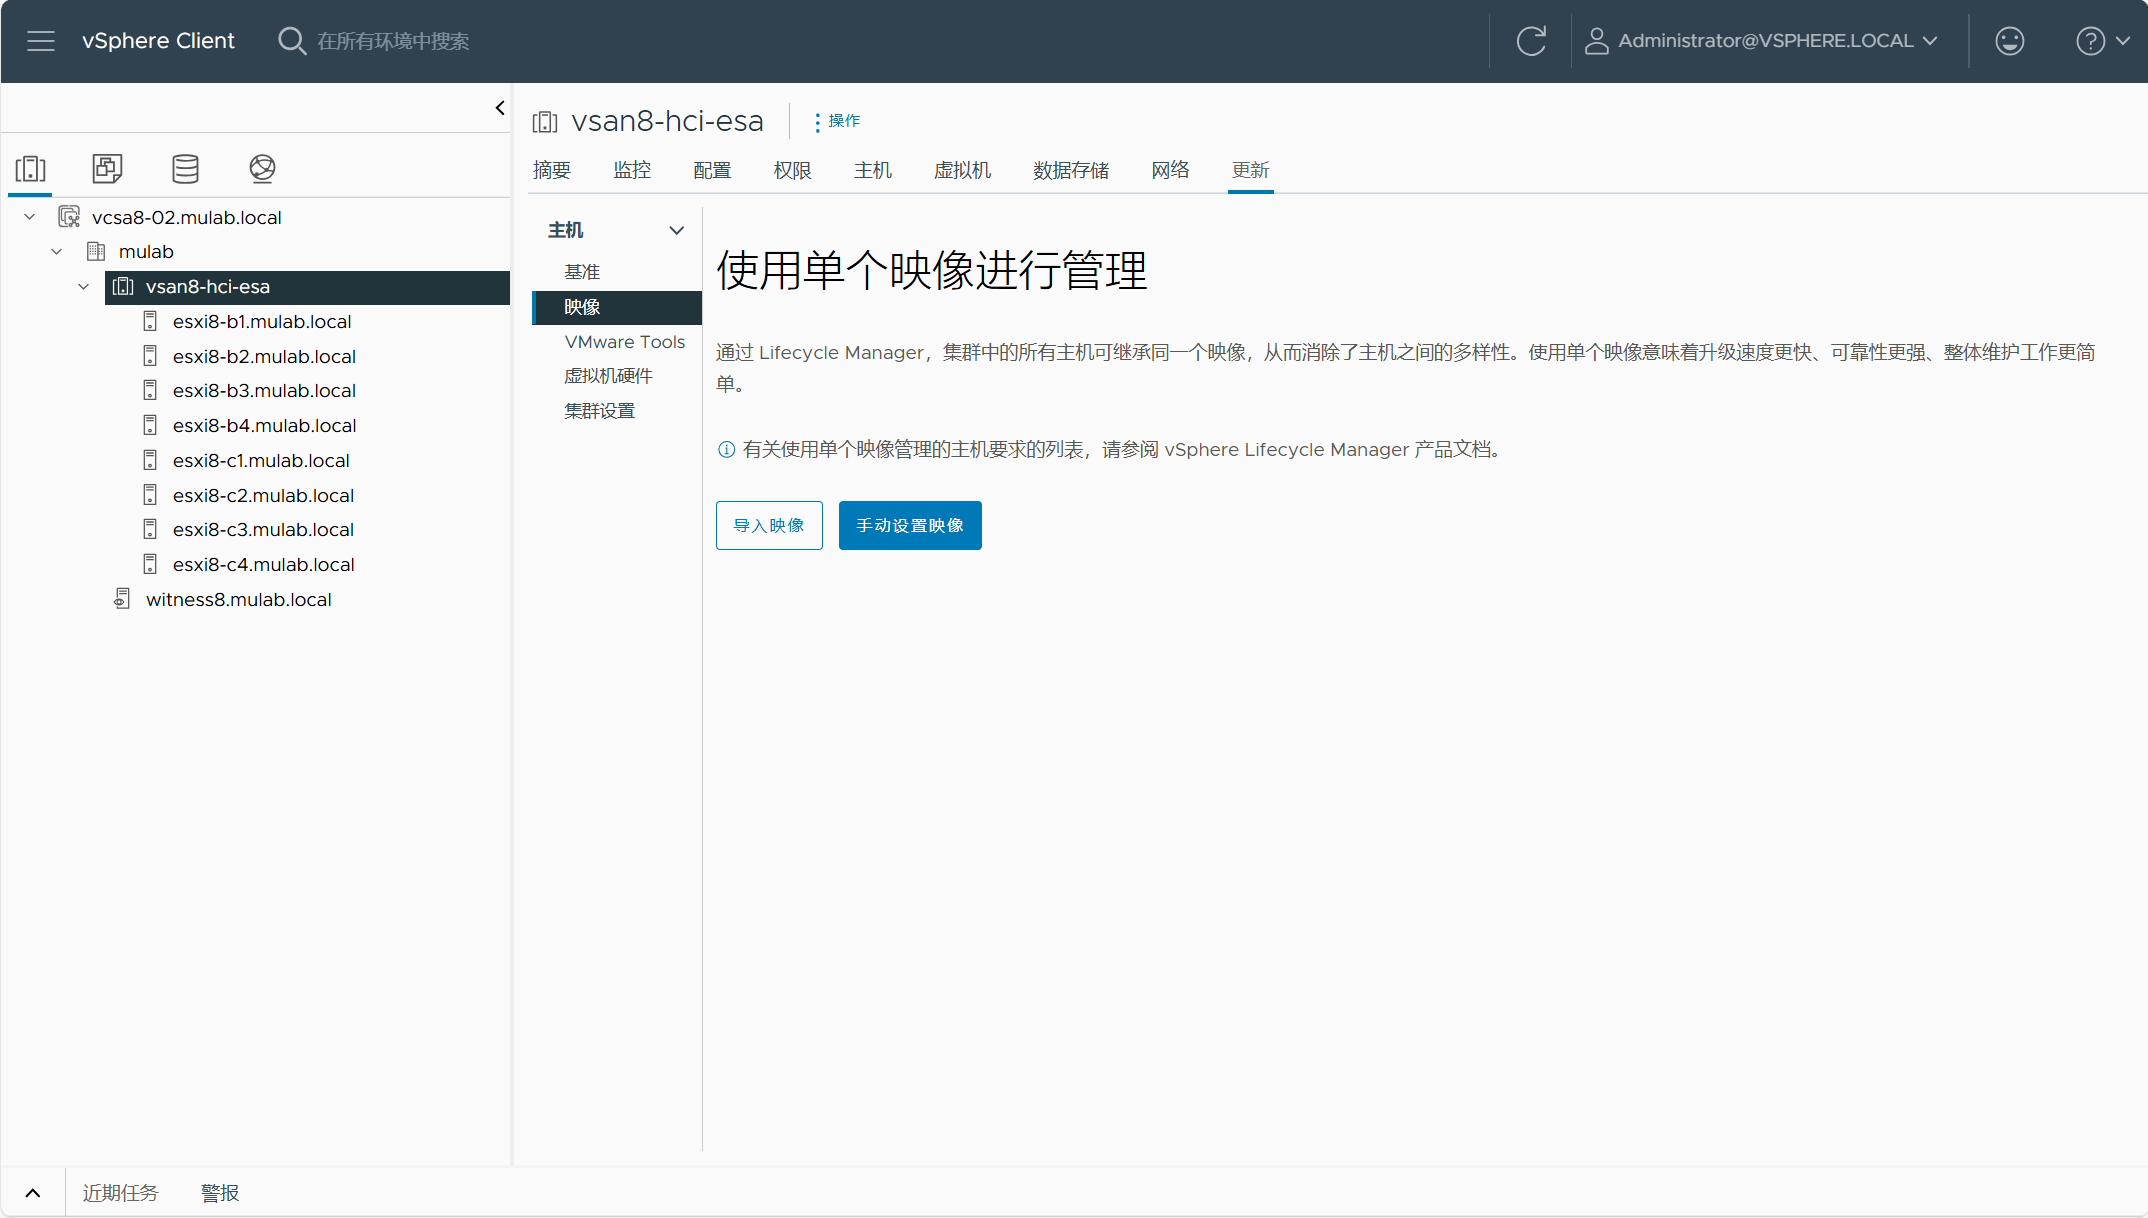Open the help question mark menu
The image size is (2148, 1218).
[x=2103, y=41]
